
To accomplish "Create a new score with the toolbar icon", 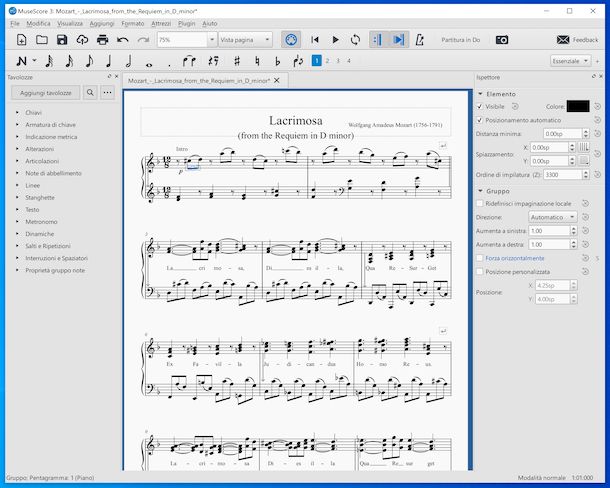I will click(22, 40).
